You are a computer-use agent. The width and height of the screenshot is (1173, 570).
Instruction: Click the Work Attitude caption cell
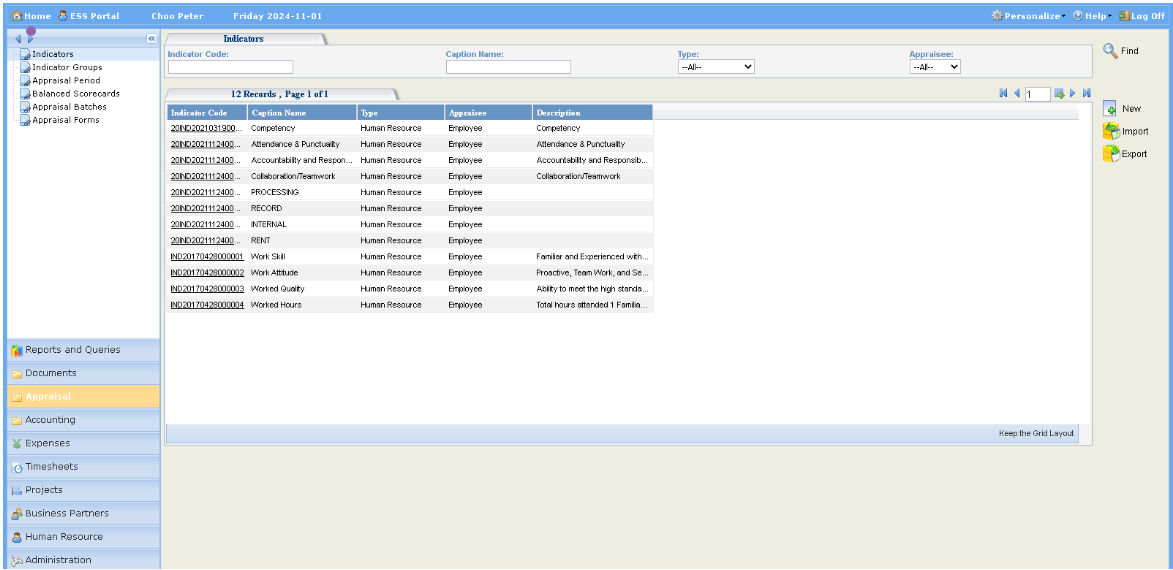[x=302, y=273]
